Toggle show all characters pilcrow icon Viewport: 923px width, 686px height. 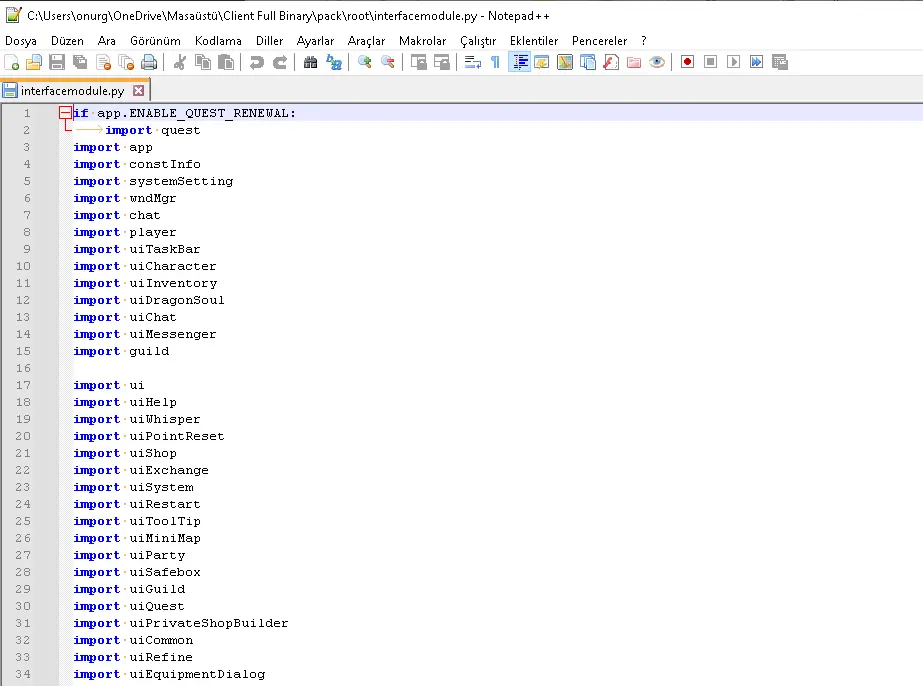click(495, 62)
